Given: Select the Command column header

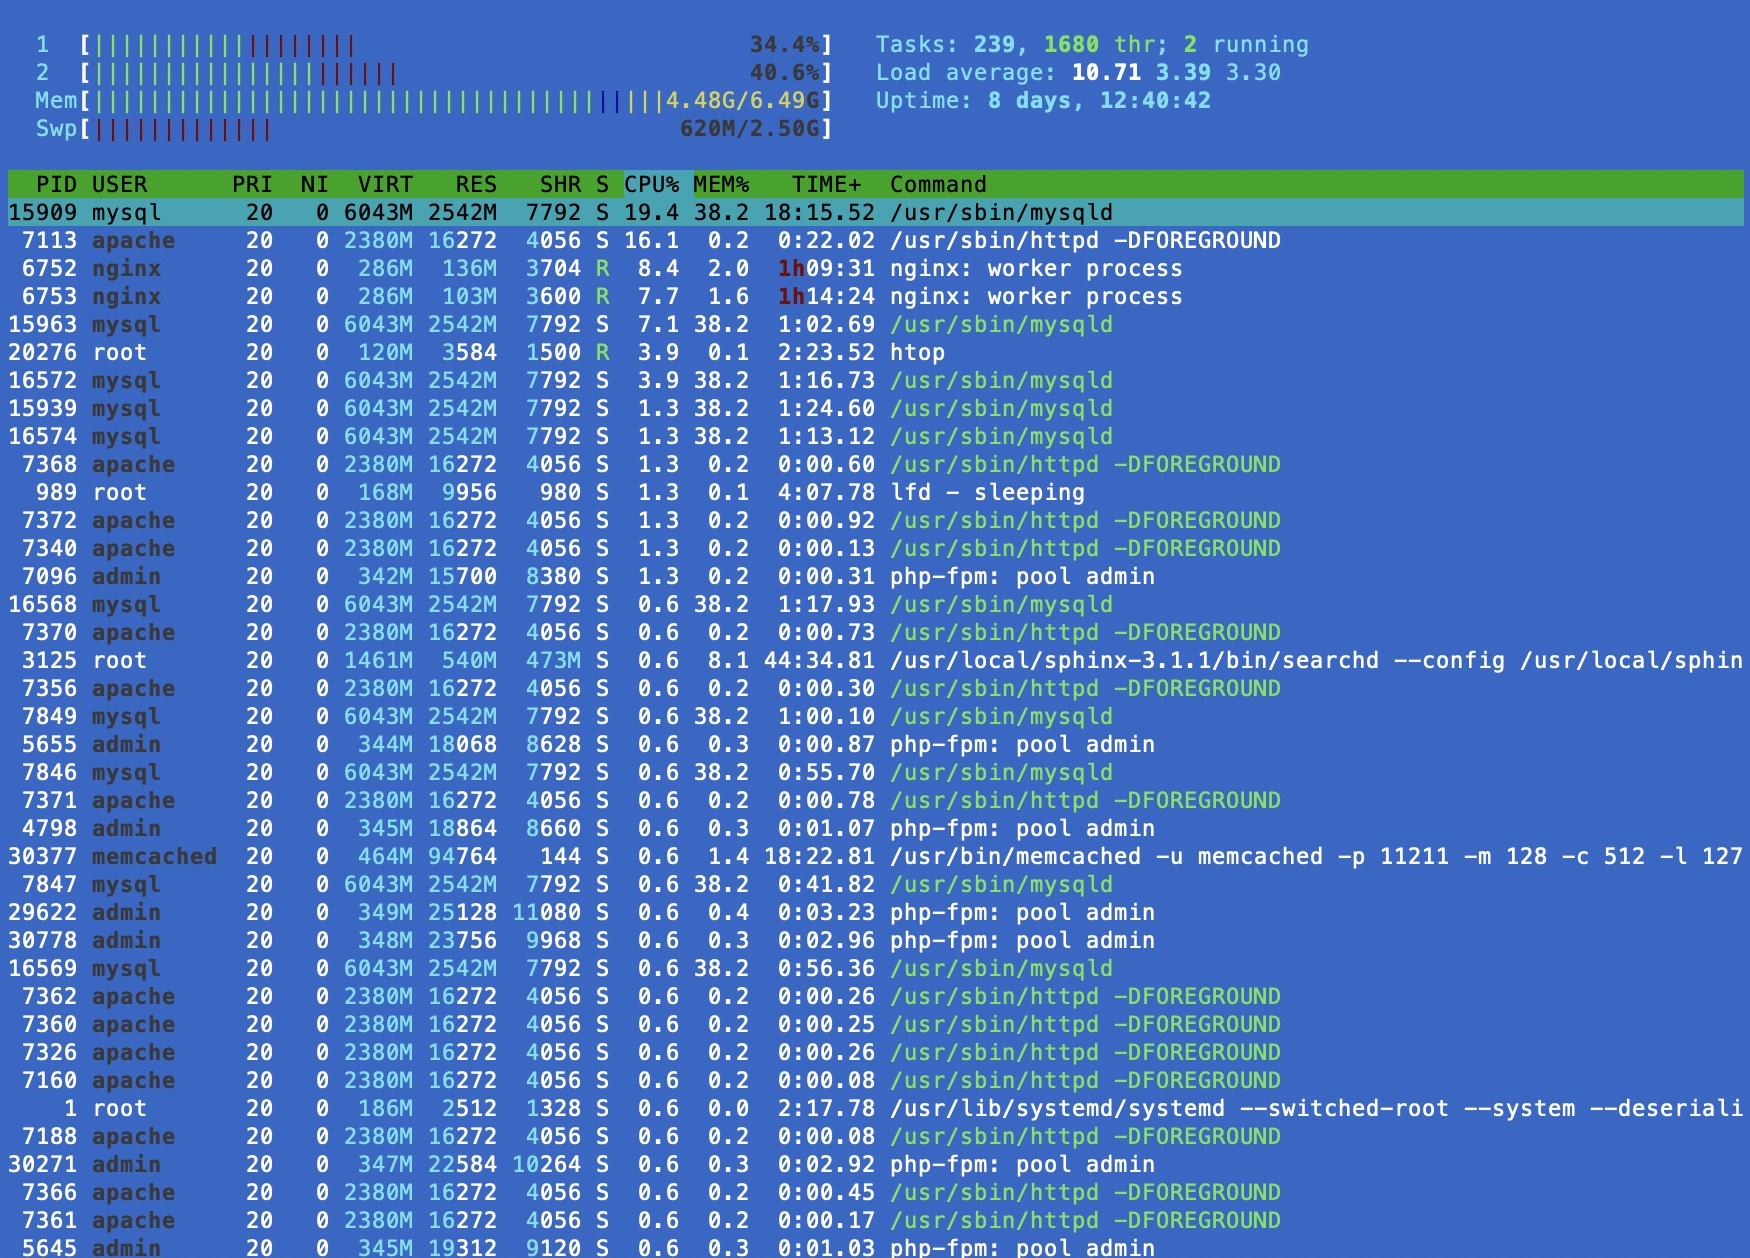Looking at the screenshot, I should pyautogui.click(x=938, y=184).
